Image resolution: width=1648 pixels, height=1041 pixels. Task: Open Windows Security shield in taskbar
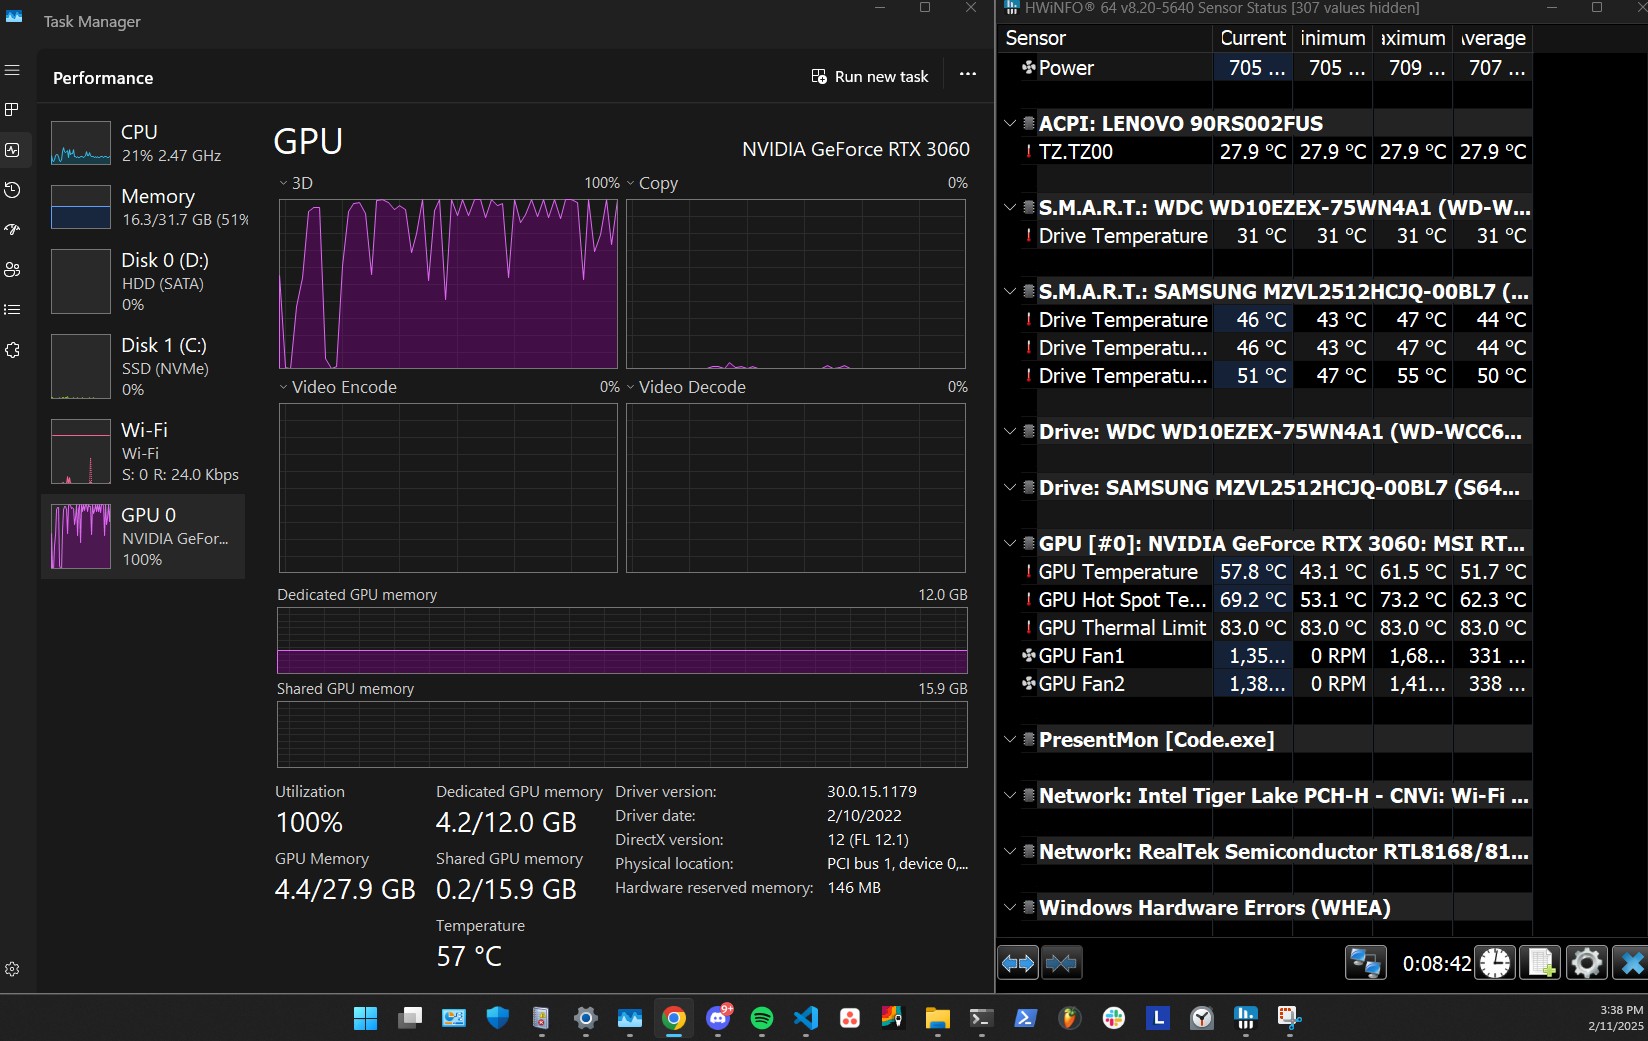pyautogui.click(x=498, y=1018)
